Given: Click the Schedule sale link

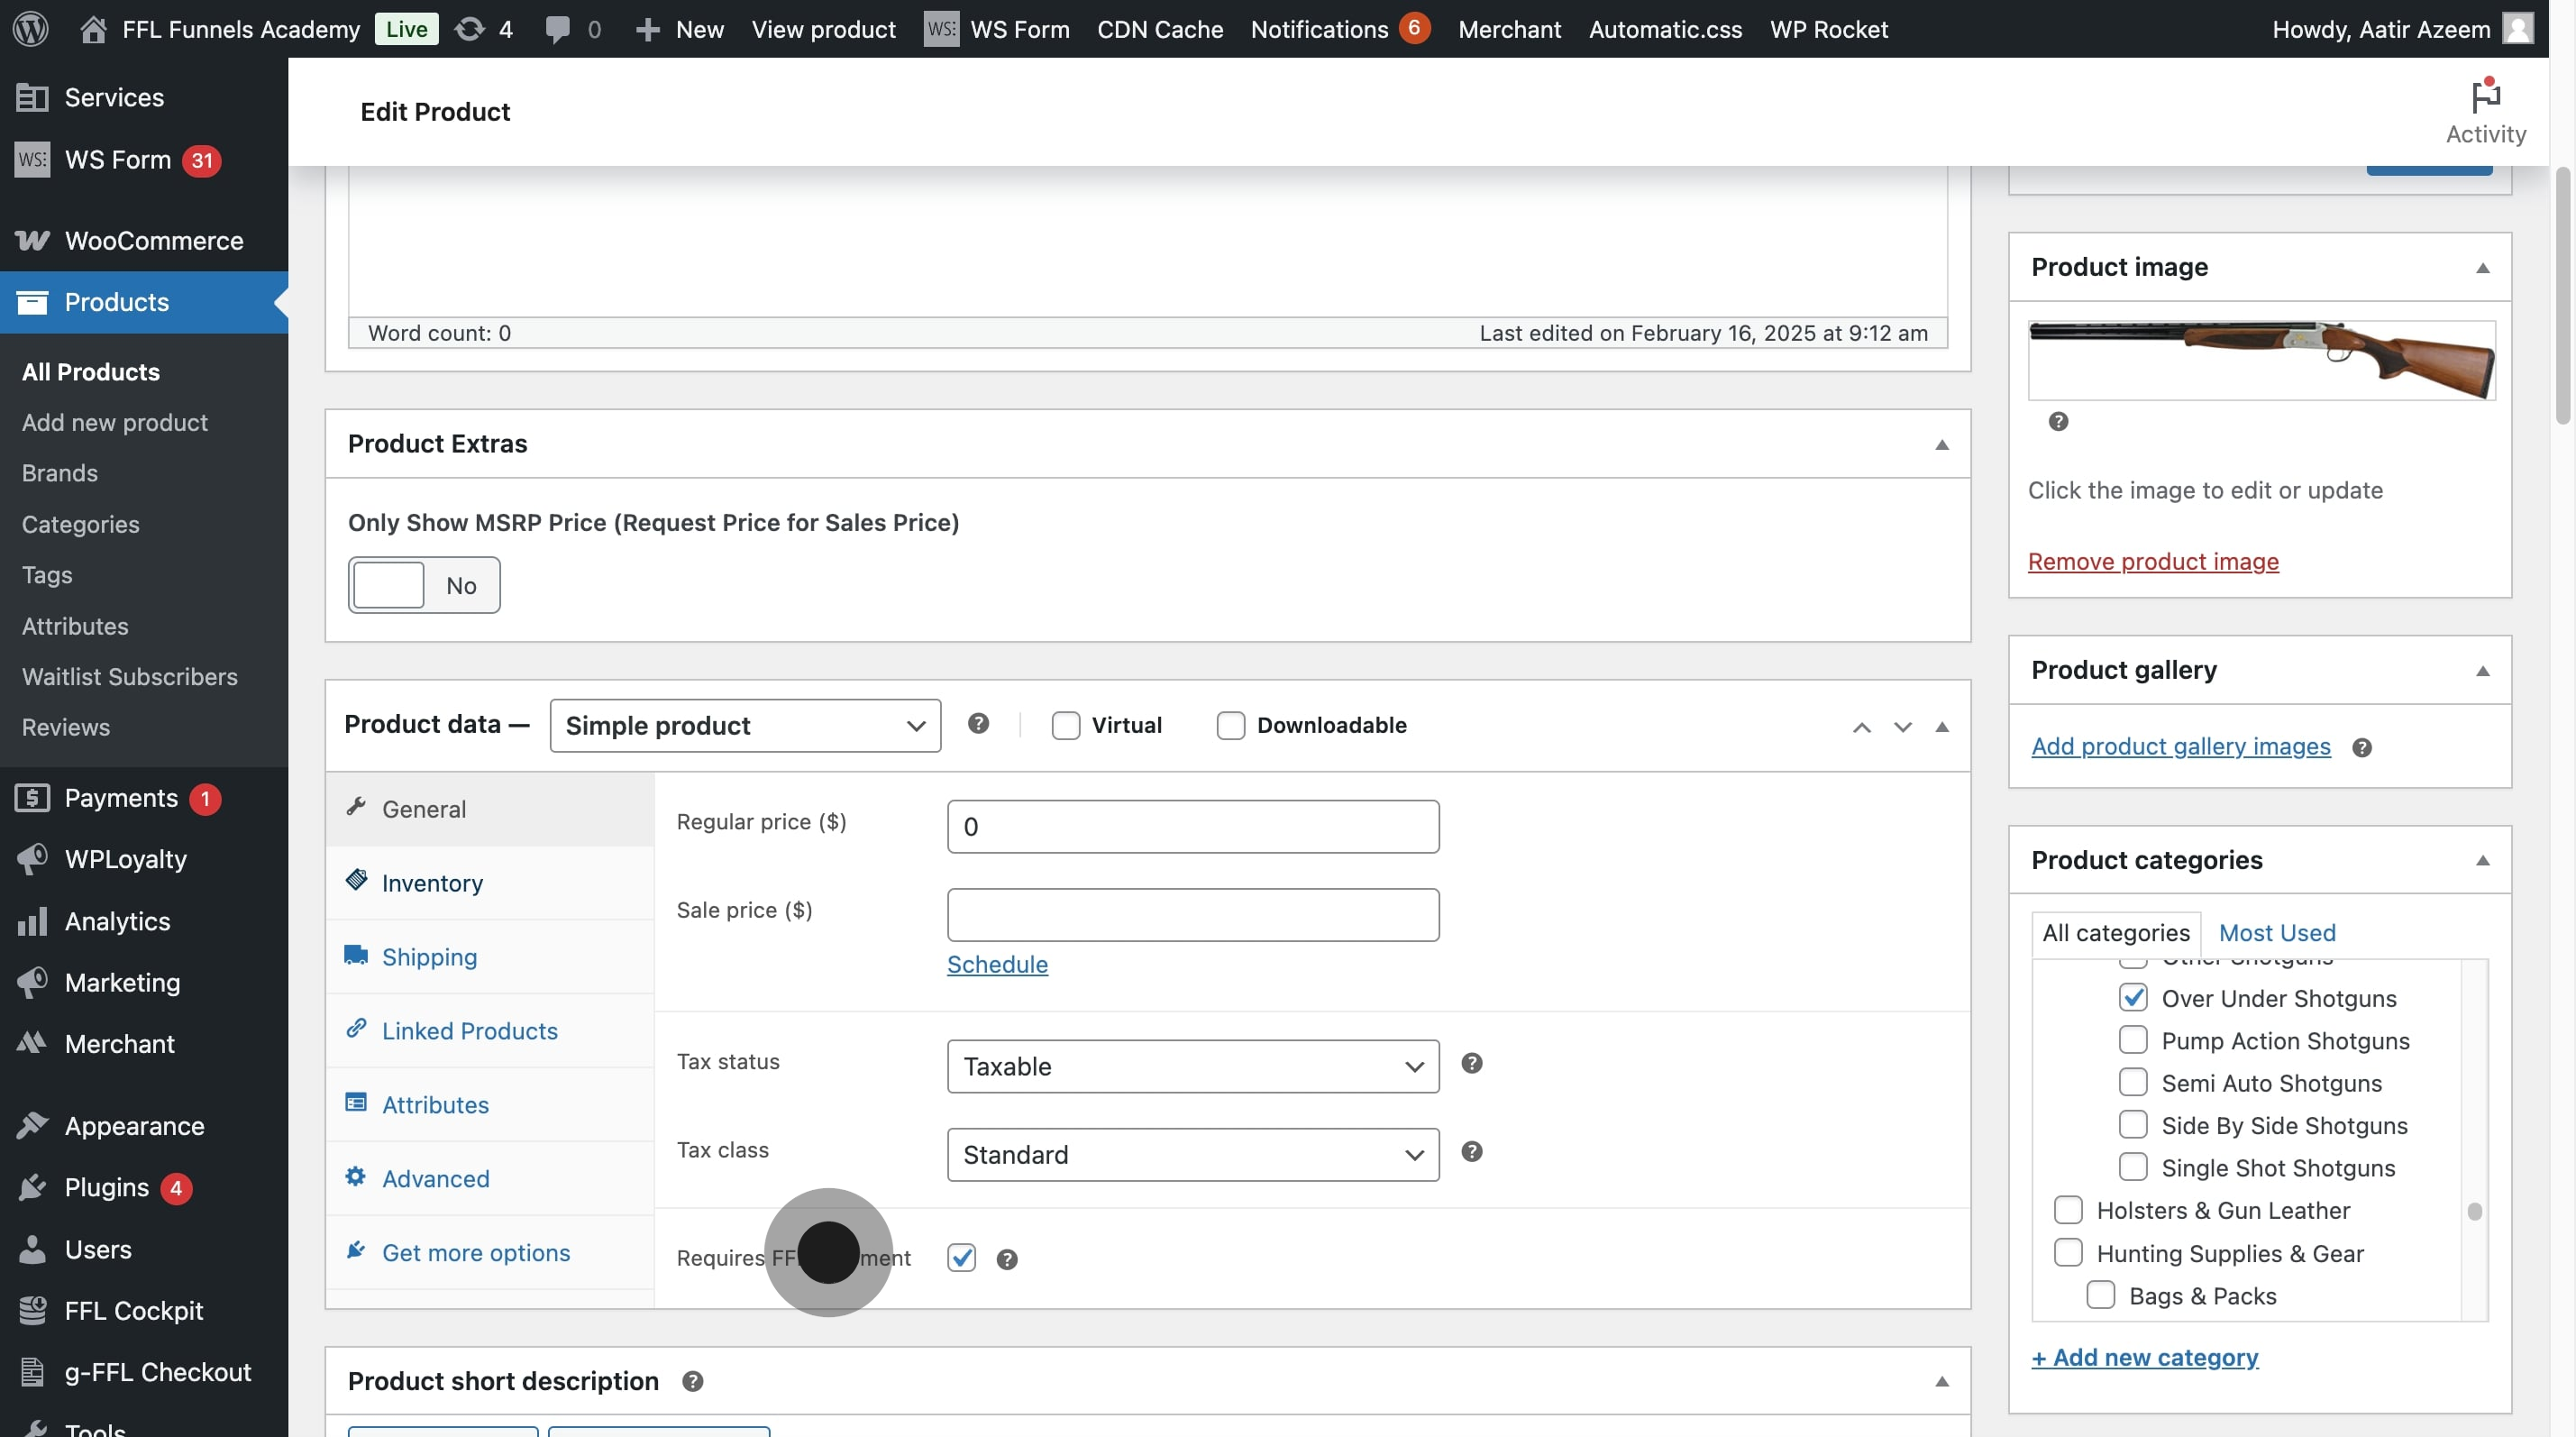Looking at the screenshot, I should tap(996, 964).
